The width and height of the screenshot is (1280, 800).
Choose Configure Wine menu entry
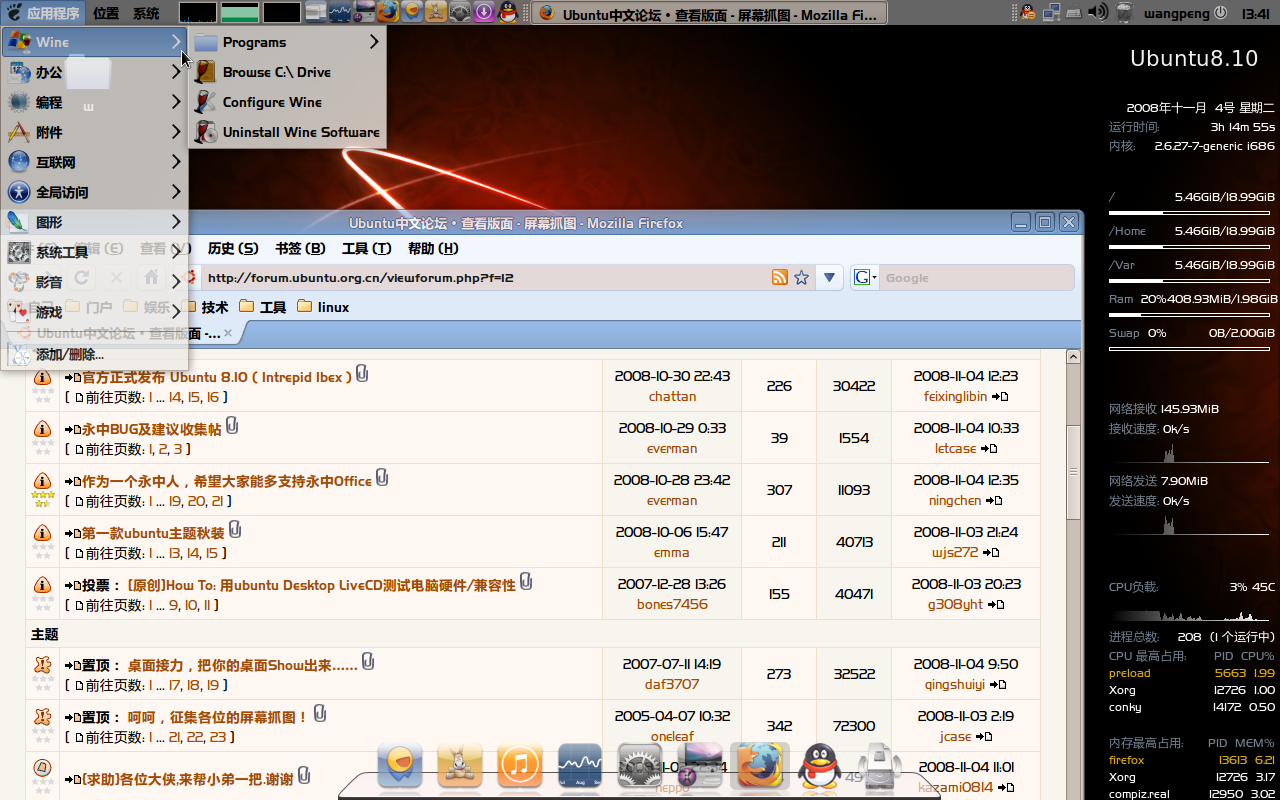(x=286, y=102)
